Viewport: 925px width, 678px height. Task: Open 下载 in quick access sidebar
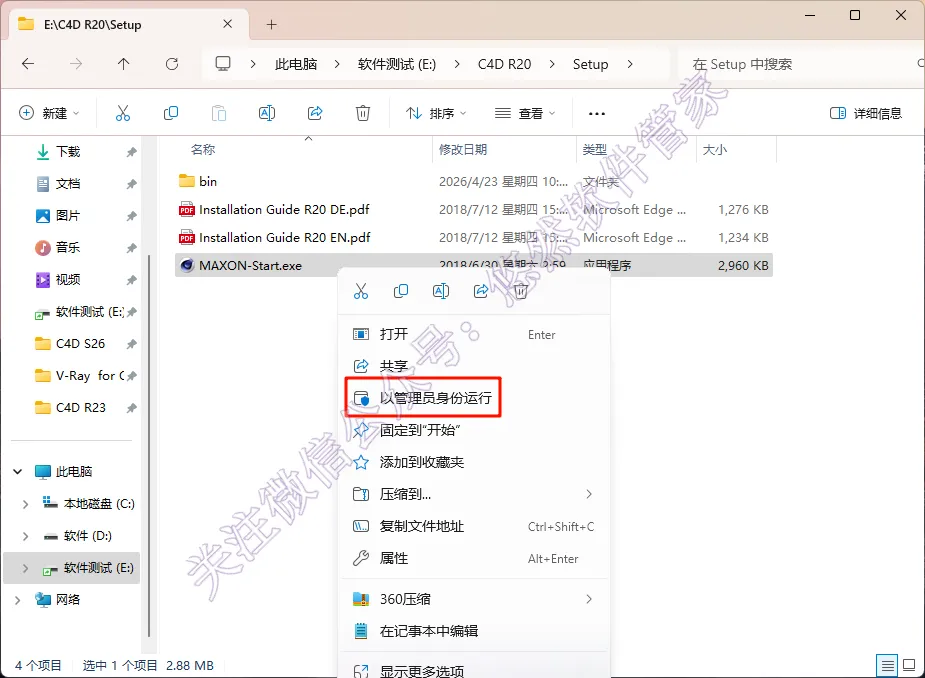(68, 152)
